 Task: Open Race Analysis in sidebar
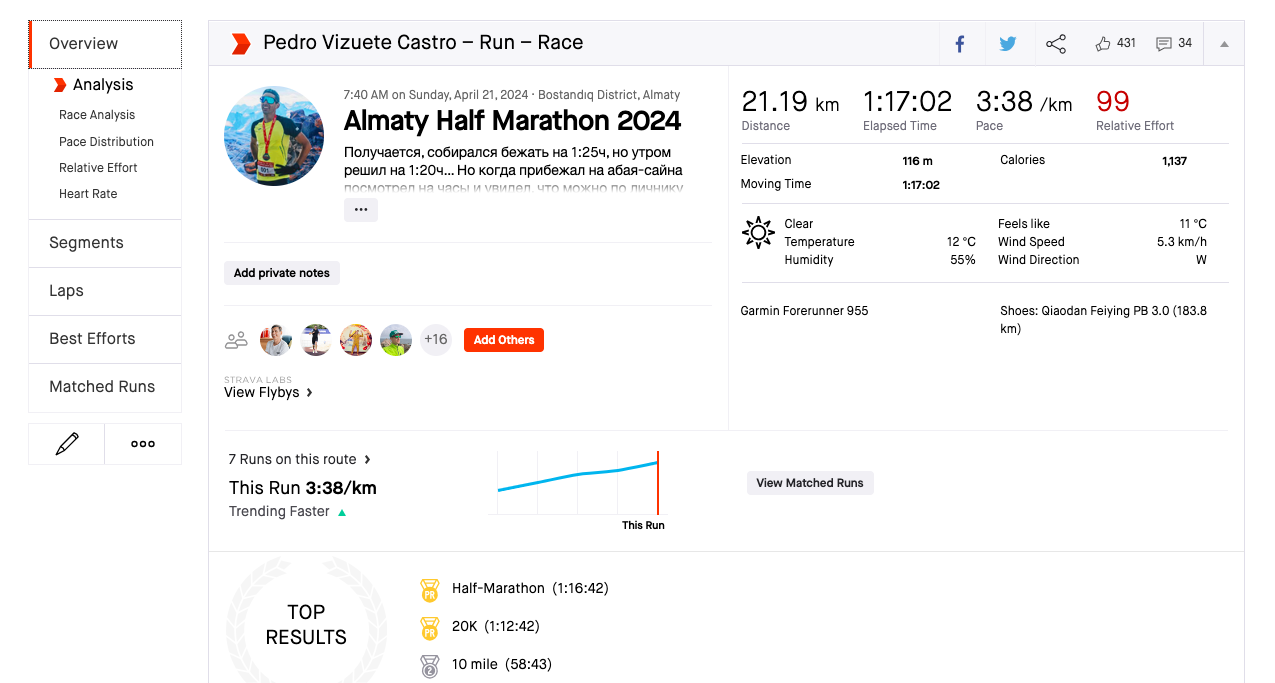point(97,115)
